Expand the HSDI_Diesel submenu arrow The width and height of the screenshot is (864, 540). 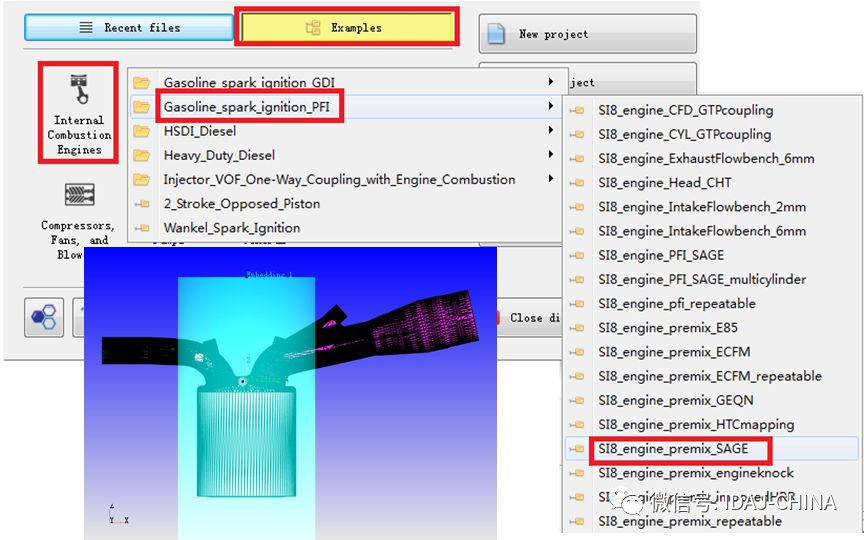550,131
